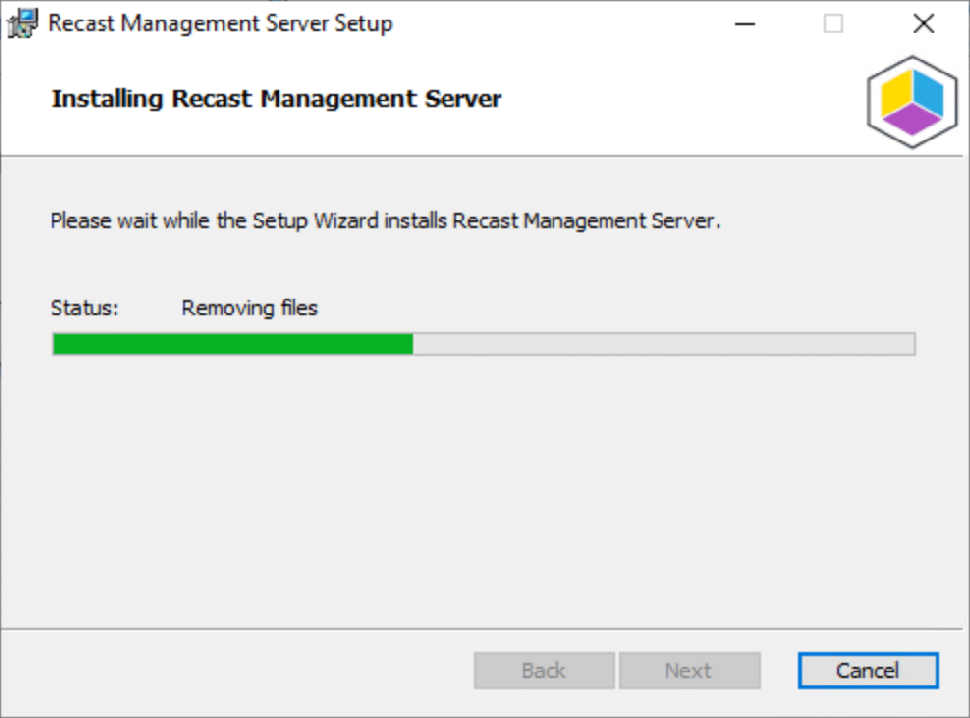Click the 'Installing Recast Management Server' heading
970x718 pixels.
[x=276, y=99]
